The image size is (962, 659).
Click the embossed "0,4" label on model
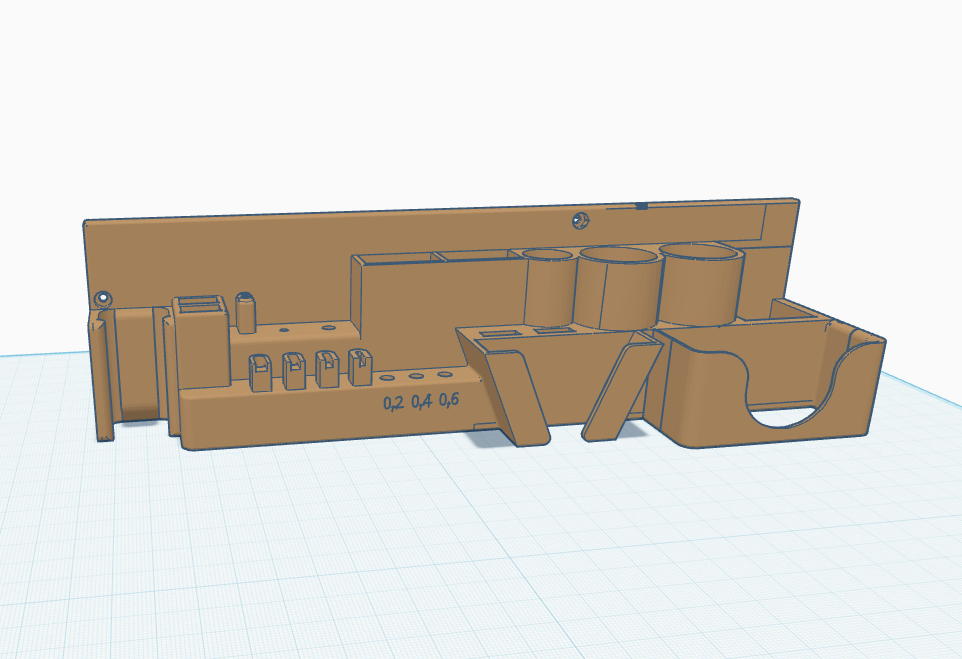tap(421, 402)
